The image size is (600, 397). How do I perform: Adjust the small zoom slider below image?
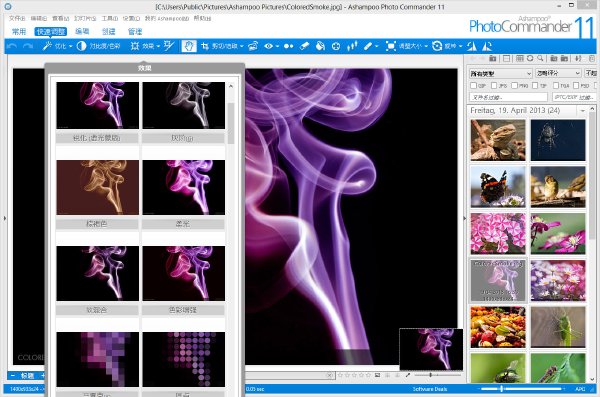click(430, 375)
